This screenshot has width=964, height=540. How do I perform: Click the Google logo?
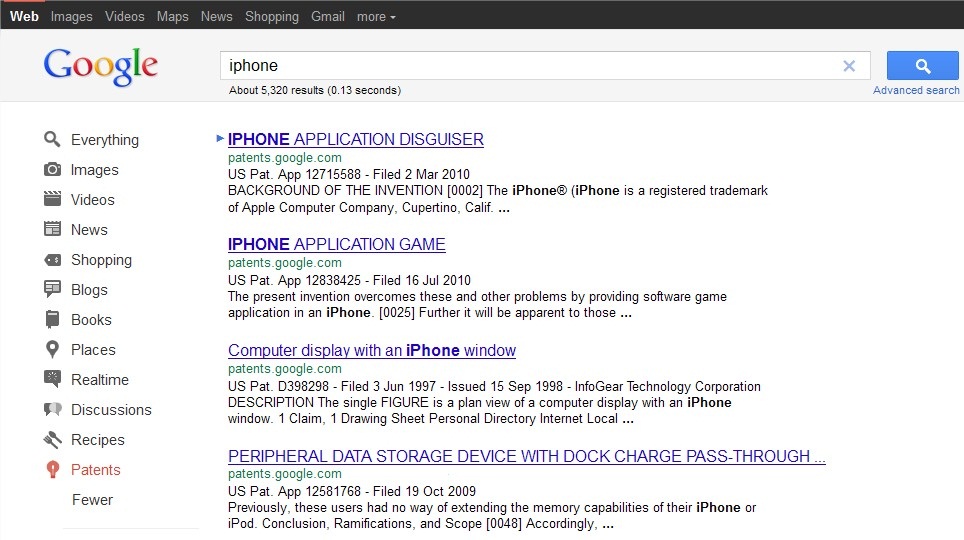[x=100, y=66]
